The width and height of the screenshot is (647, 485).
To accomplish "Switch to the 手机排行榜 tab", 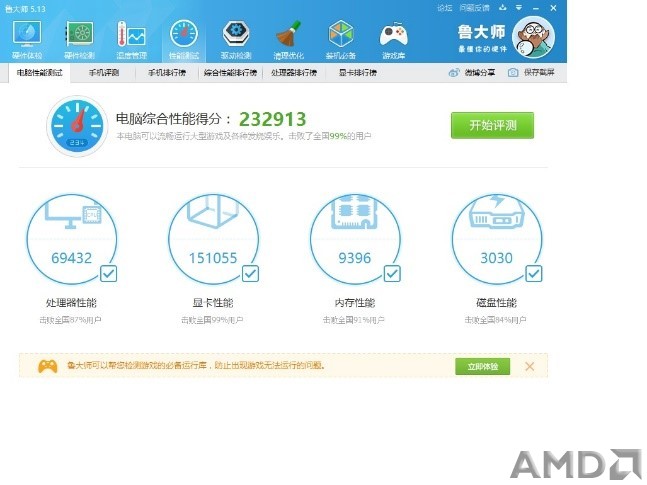I will 167,73.
